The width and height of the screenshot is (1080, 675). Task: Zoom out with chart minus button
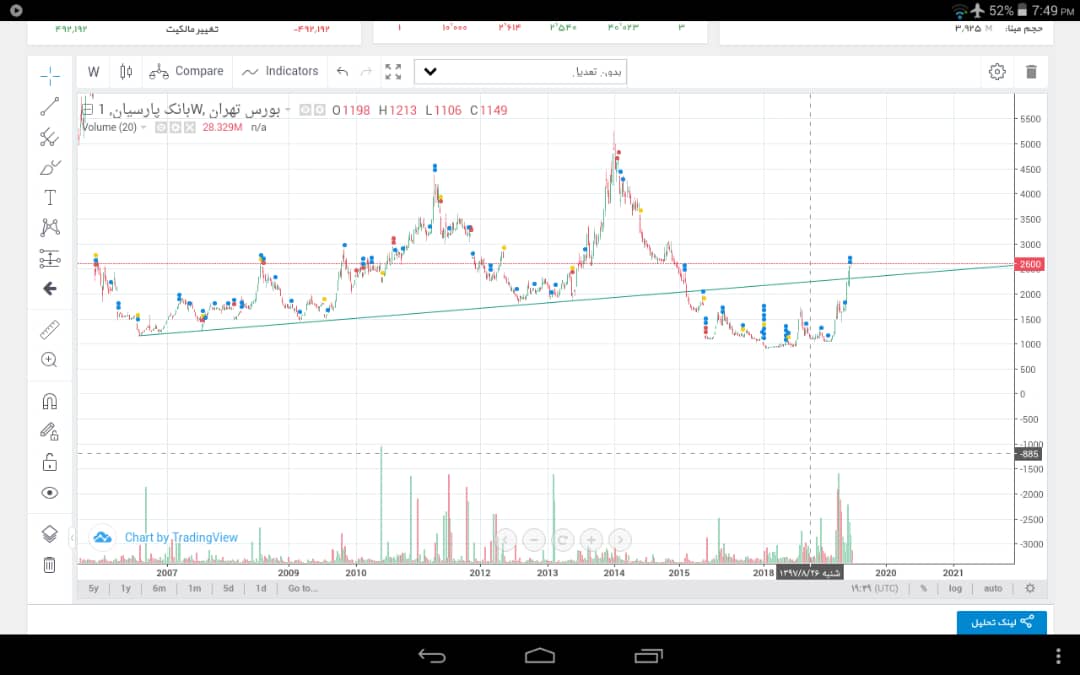(x=534, y=540)
